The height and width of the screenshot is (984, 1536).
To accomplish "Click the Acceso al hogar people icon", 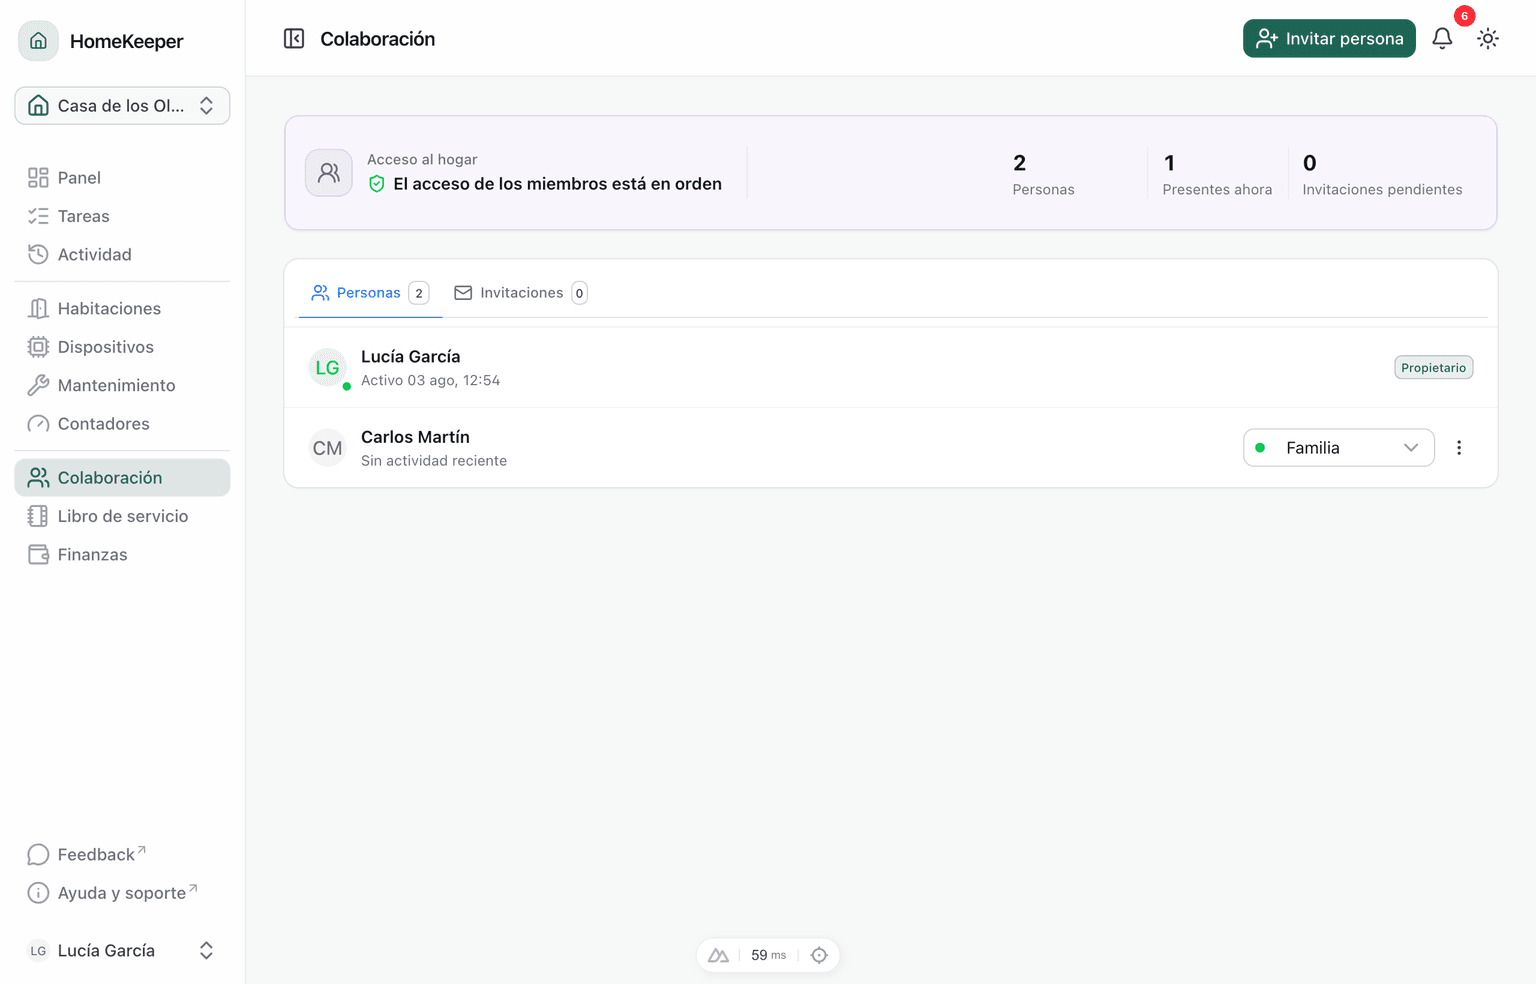I will pyautogui.click(x=329, y=173).
